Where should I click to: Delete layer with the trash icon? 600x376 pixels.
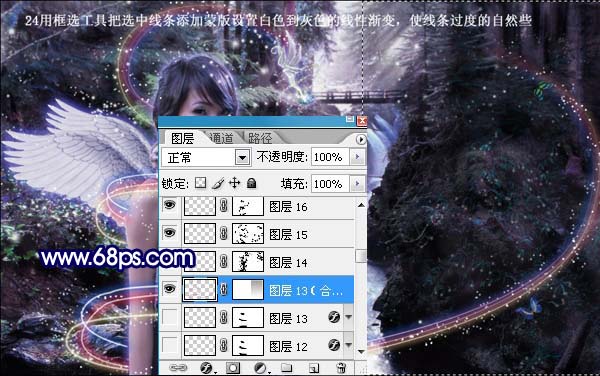tap(341, 368)
